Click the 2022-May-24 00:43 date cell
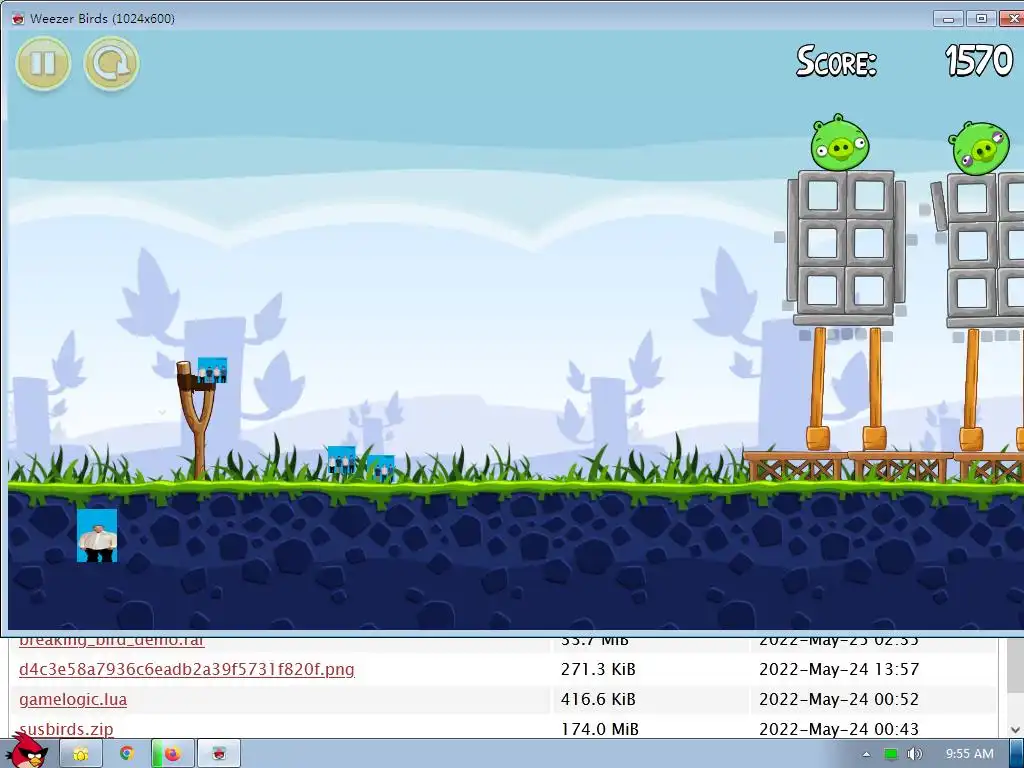The width and height of the screenshot is (1024, 768). pyautogui.click(x=839, y=729)
